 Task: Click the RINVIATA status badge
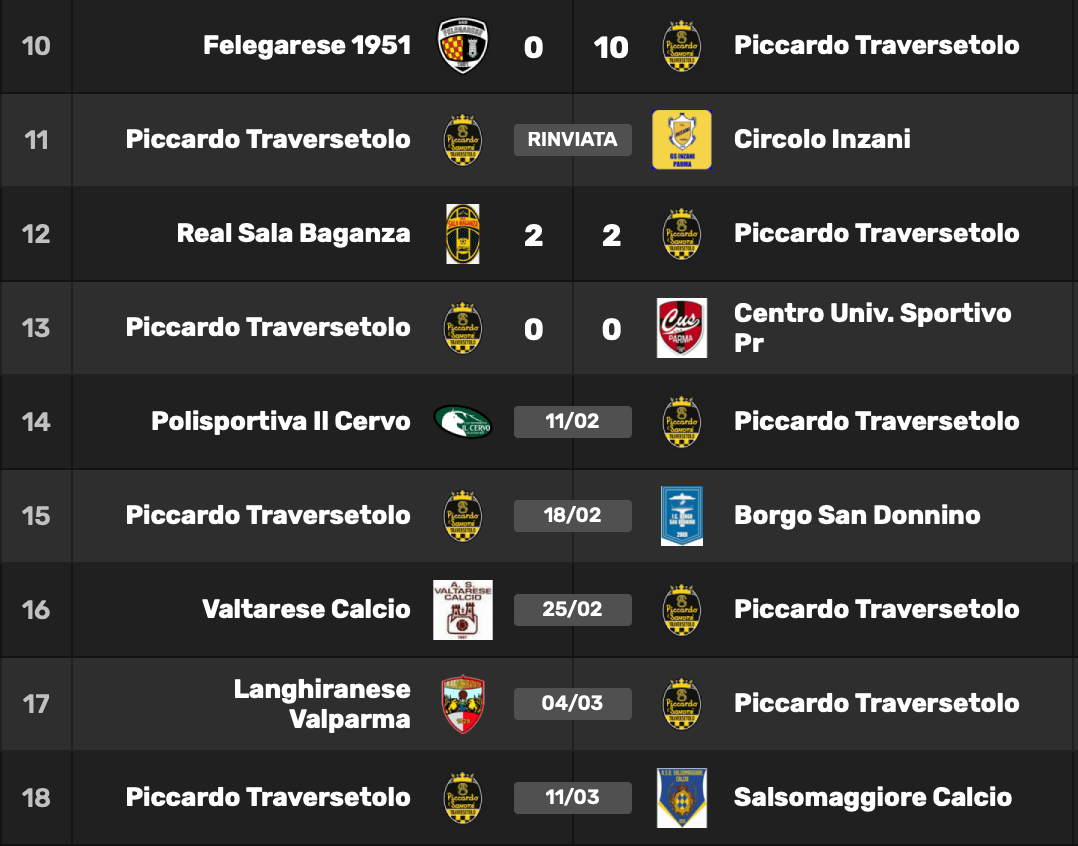pos(573,140)
